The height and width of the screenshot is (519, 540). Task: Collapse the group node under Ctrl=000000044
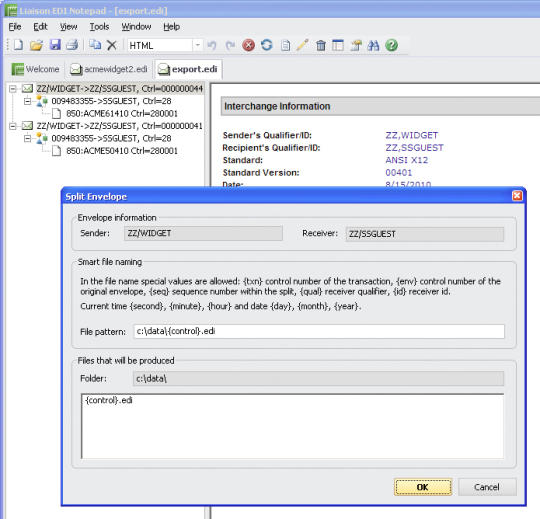point(28,101)
